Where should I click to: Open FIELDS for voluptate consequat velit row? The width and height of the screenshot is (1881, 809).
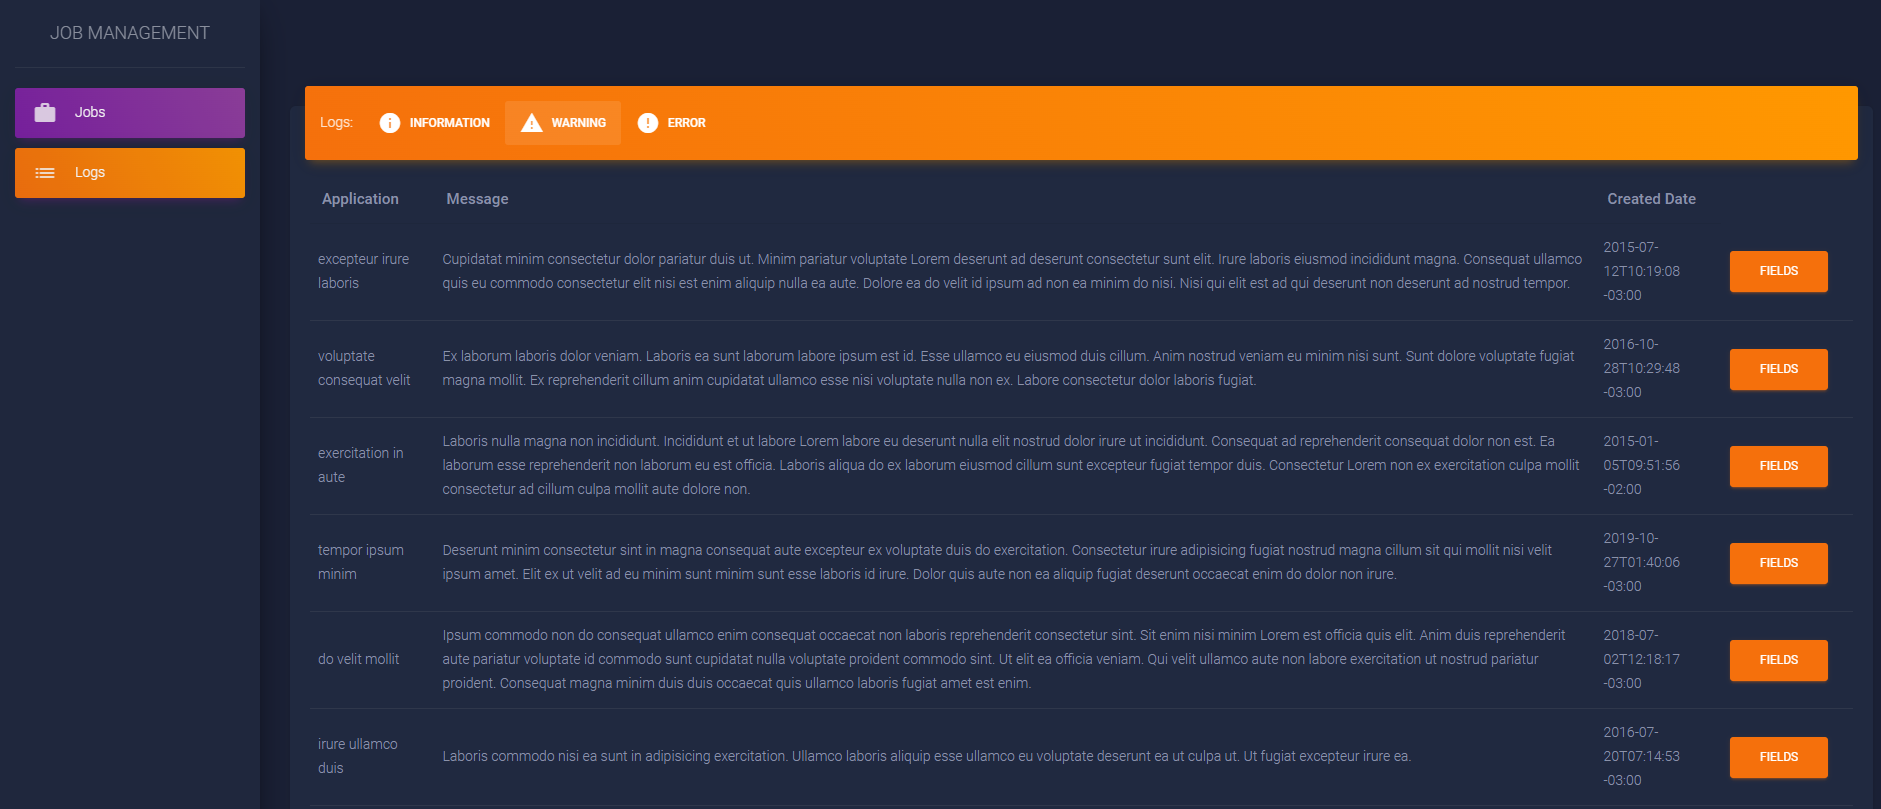click(x=1779, y=369)
